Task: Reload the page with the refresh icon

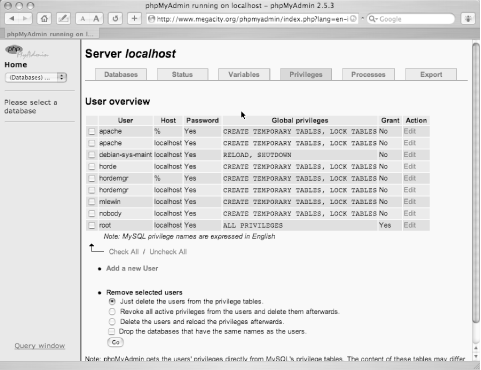Action: tap(115, 19)
